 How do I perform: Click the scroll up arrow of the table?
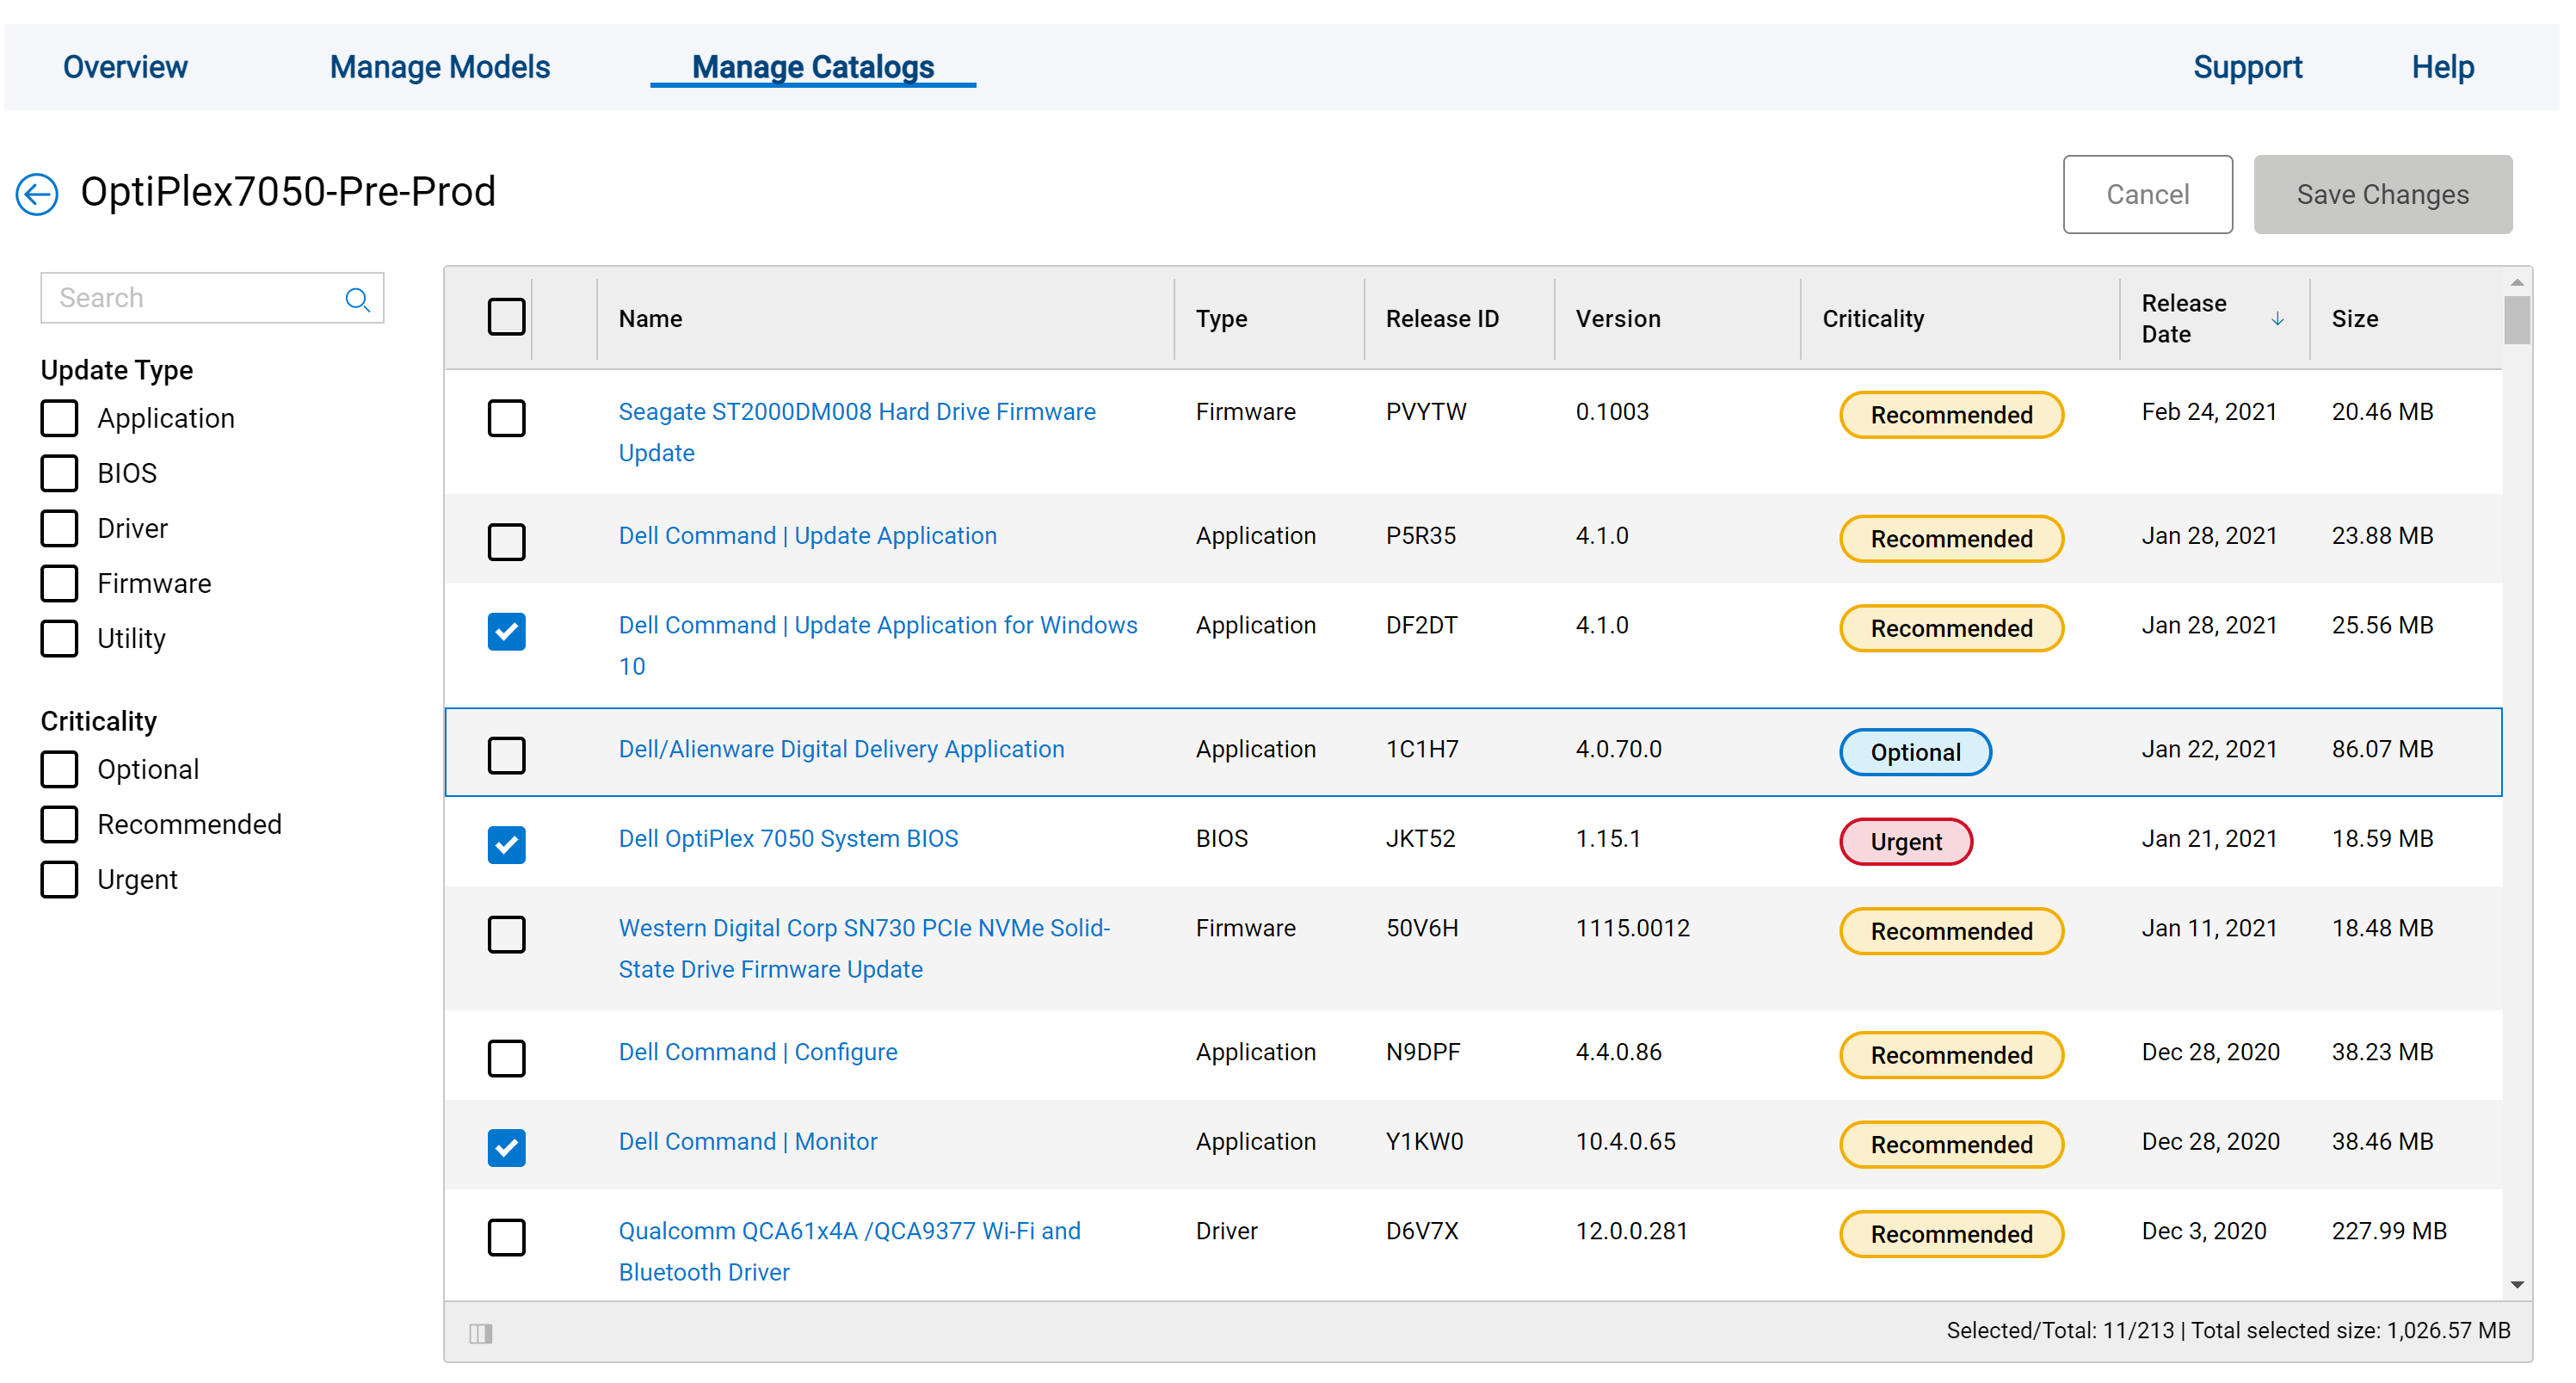click(2517, 283)
